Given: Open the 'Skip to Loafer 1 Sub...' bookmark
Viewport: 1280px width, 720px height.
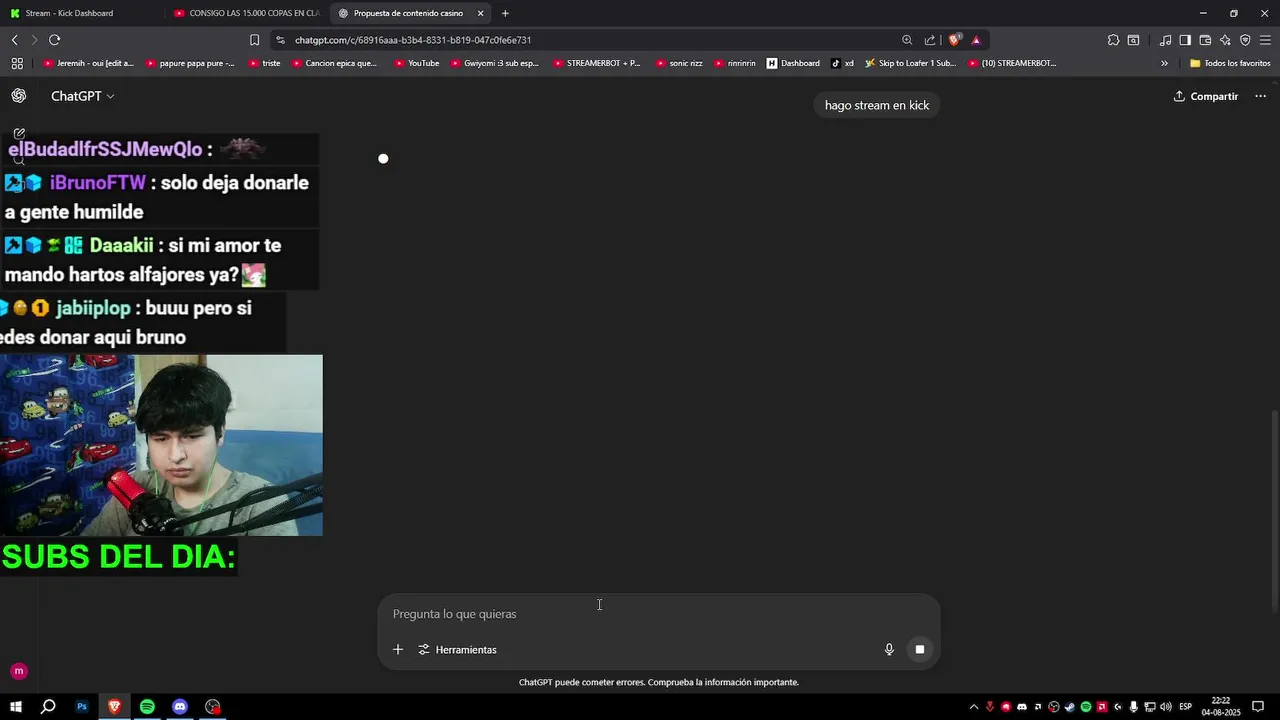Looking at the screenshot, I should click(x=911, y=63).
